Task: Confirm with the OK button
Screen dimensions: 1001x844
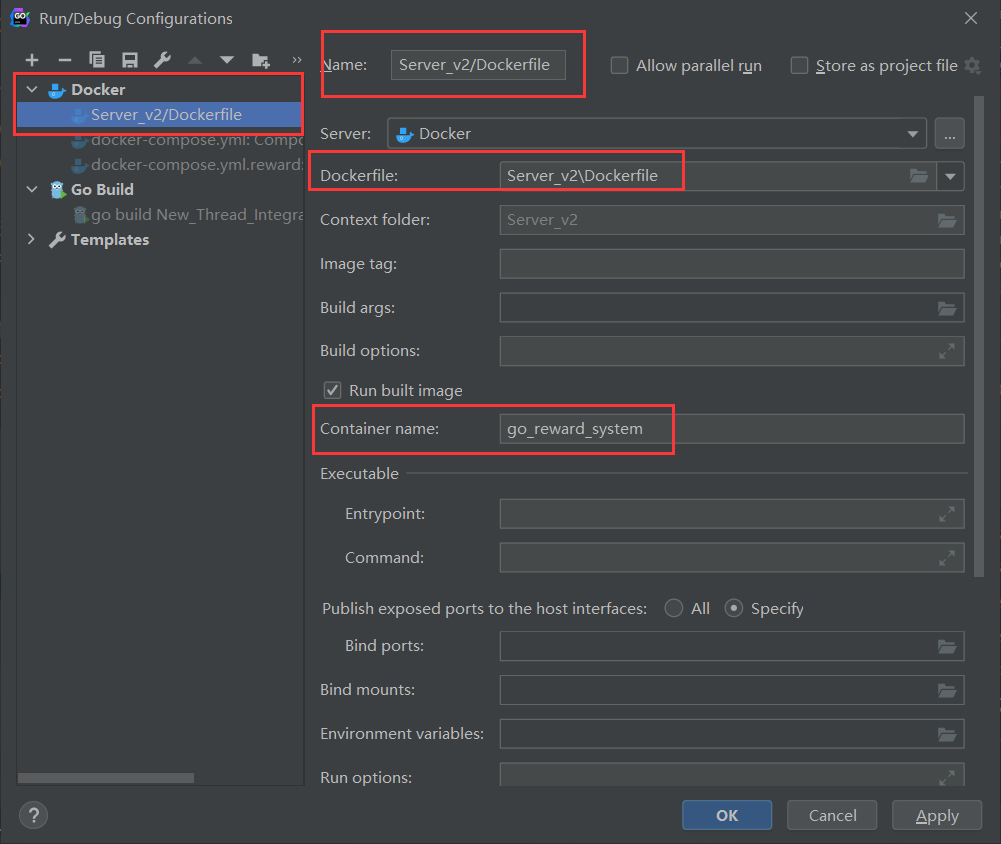Action: (x=726, y=815)
